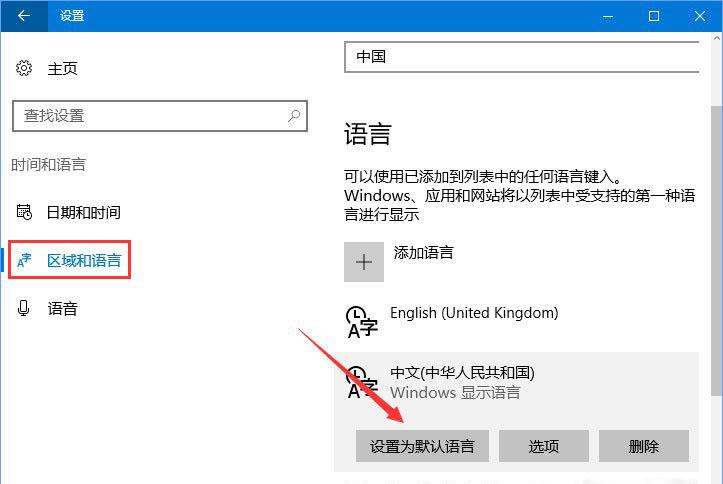Click the search magnifier icon
Viewport: 723px width, 484px height.
click(x=294, y=116)
